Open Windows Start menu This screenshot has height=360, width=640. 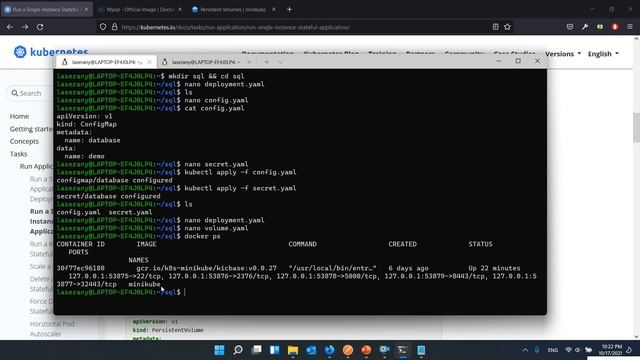click(219, 350)
